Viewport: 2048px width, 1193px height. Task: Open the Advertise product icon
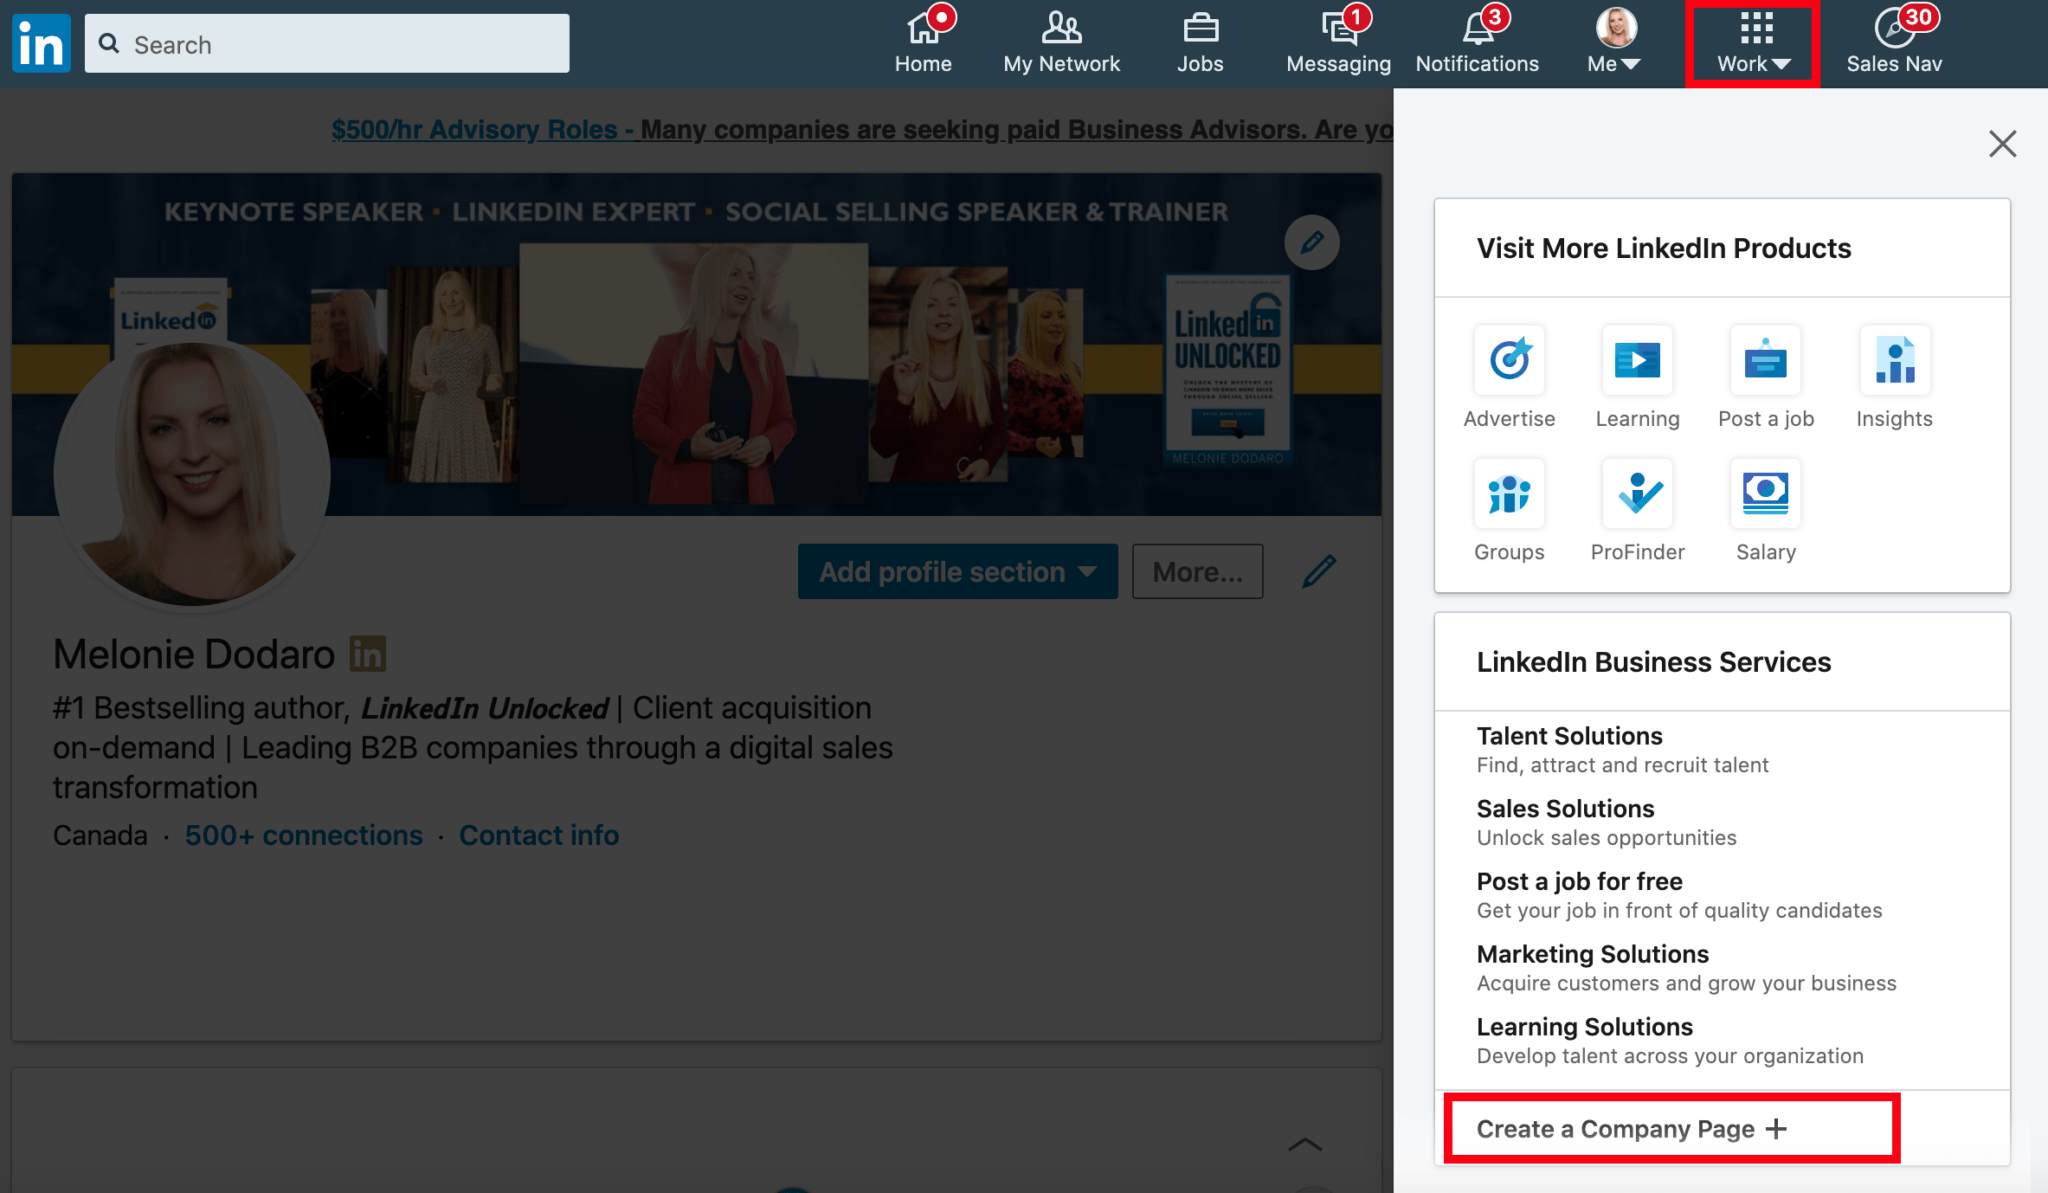1508,362
